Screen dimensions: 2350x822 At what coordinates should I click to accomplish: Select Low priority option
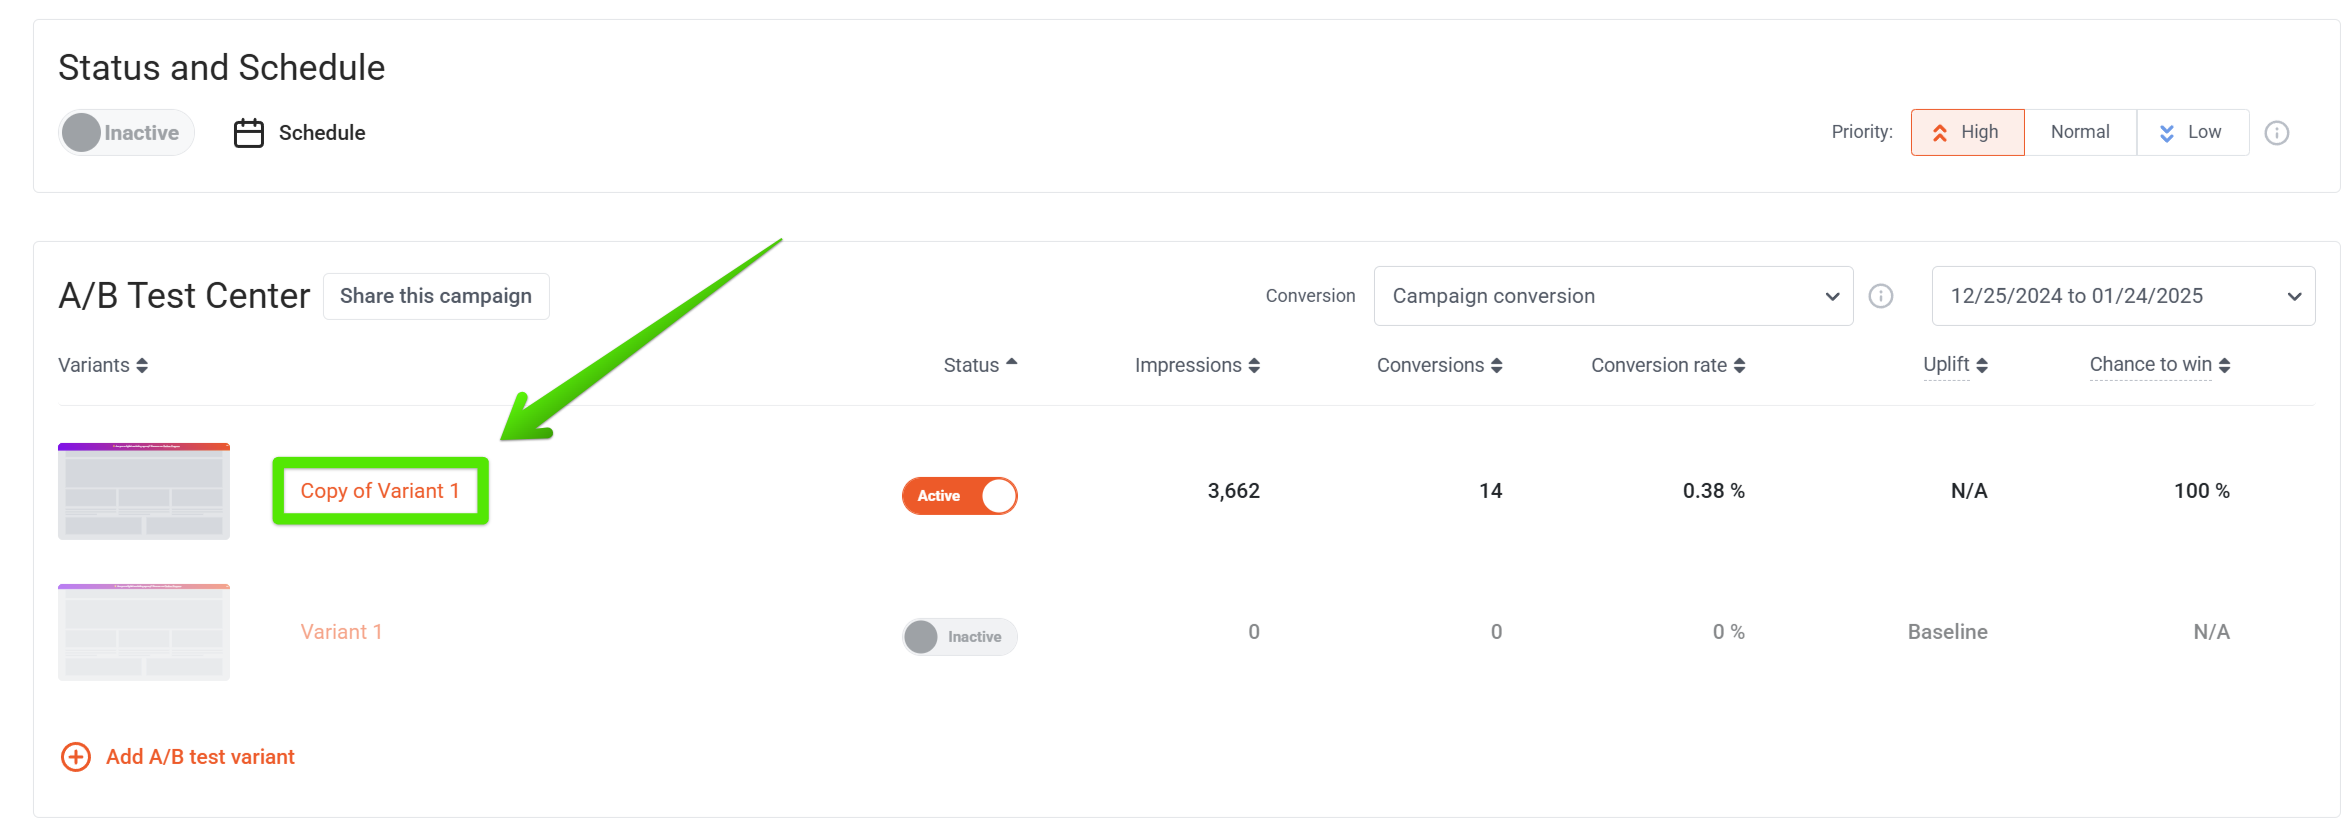2192,132
